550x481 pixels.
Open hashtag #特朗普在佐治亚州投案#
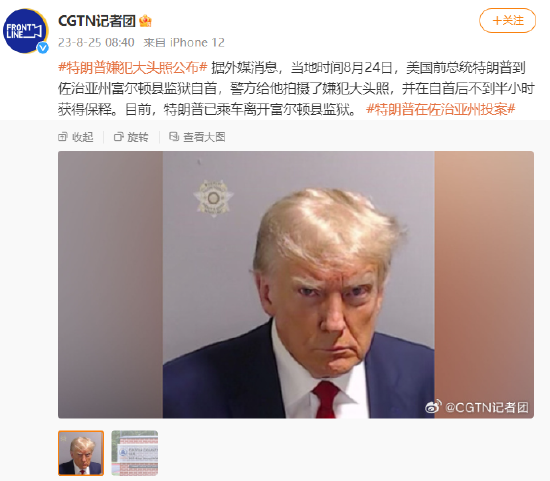click(x=441, y=109)
